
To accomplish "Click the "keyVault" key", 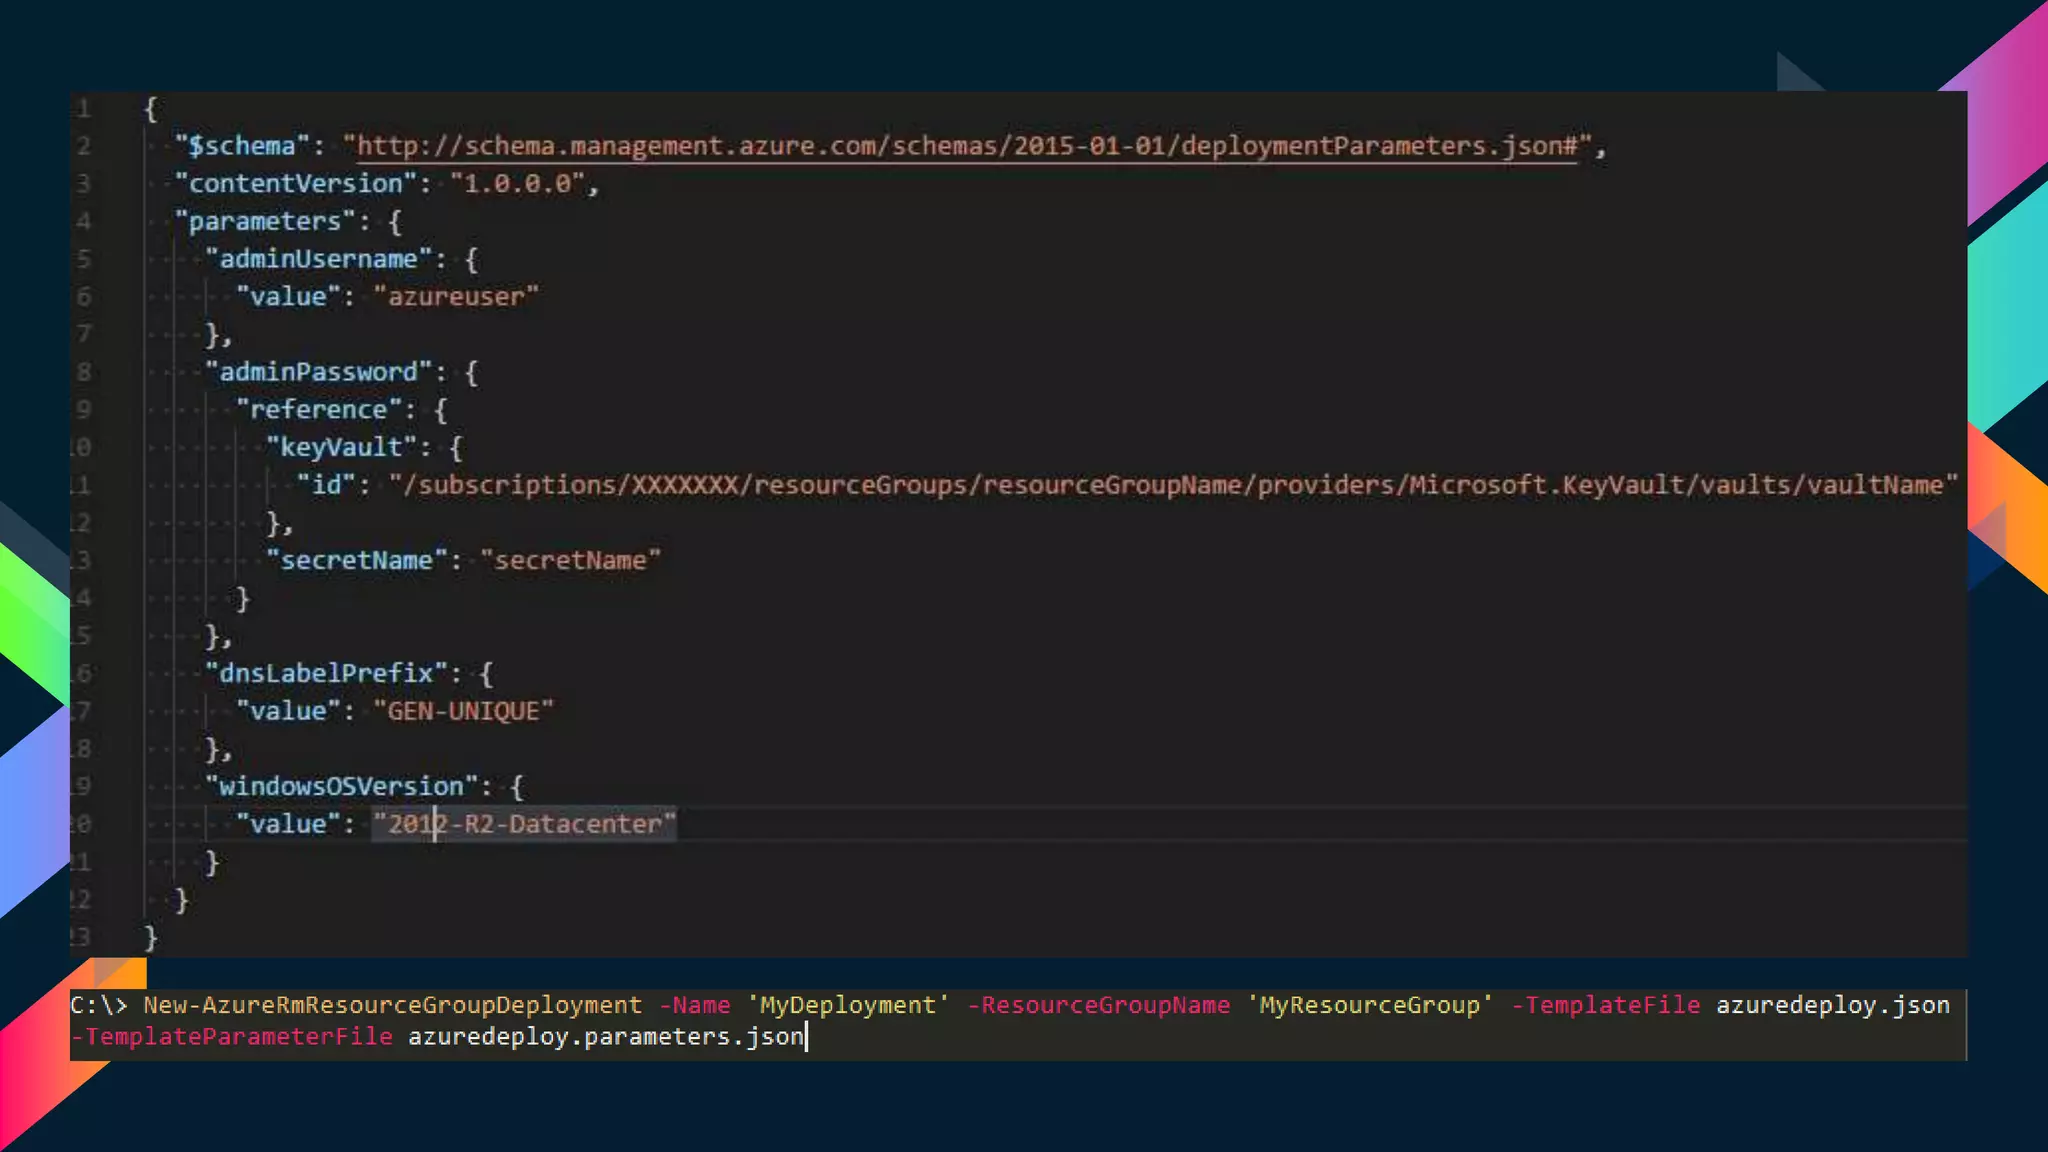I will (341, 447).
